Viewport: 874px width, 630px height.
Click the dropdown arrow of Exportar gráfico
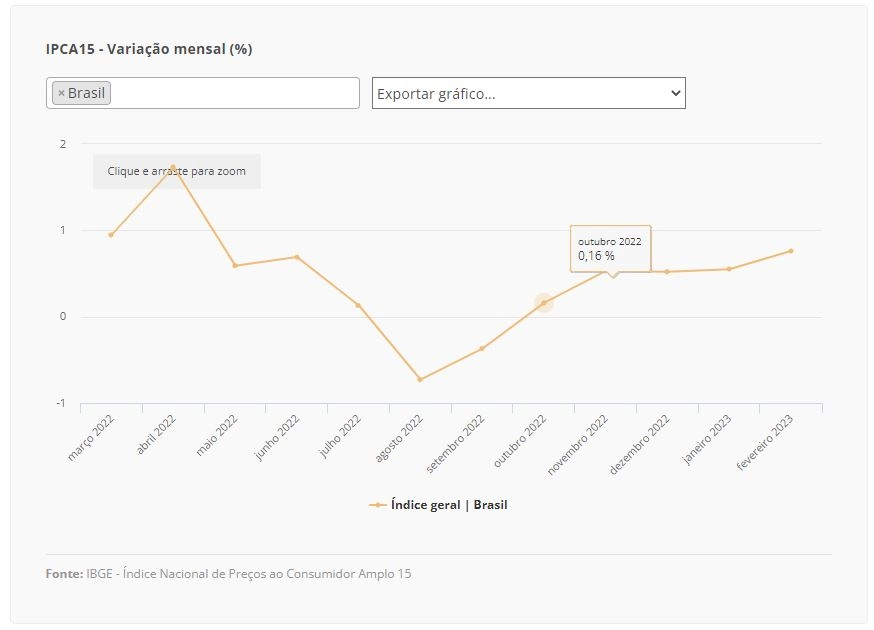(x=676, y=93)
